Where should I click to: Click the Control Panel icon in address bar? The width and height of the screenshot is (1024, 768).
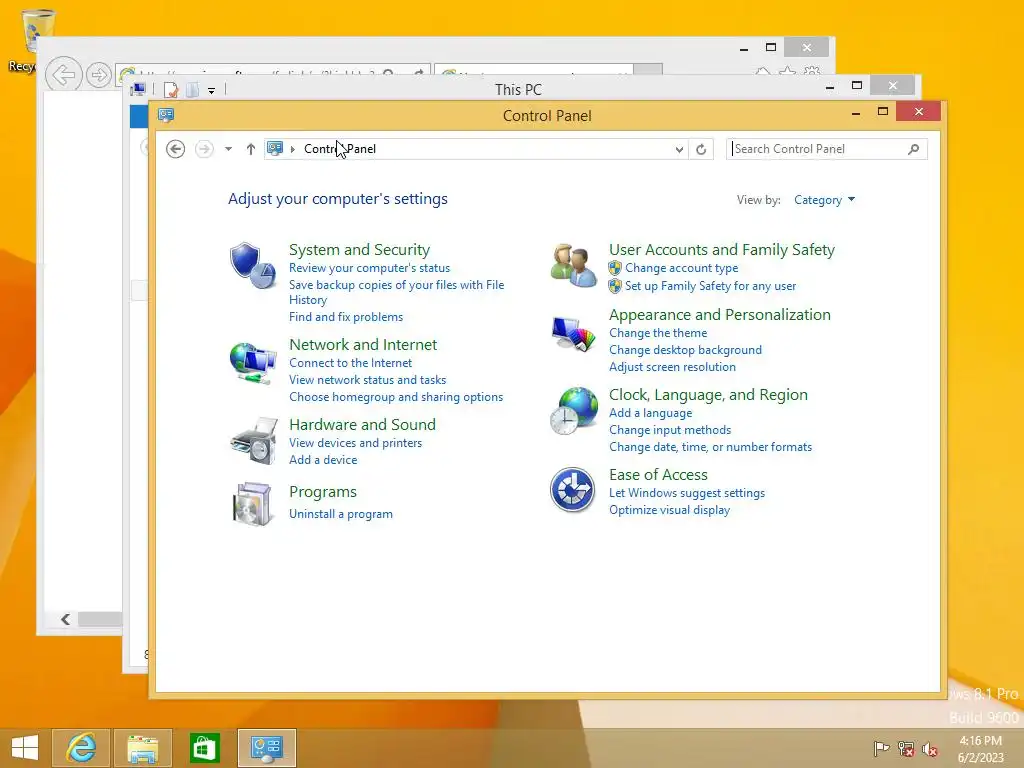click(276, 149)
